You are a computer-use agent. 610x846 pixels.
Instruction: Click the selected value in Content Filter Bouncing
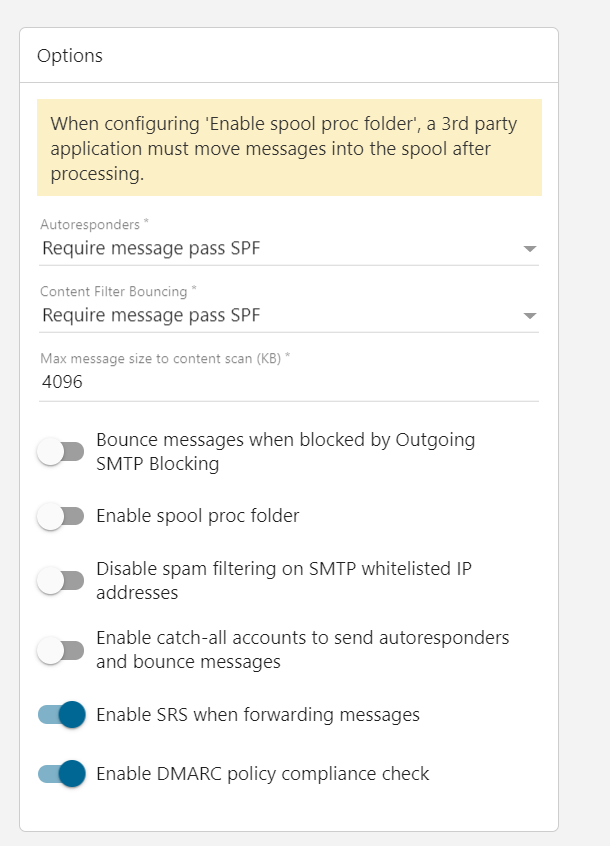pyautogui.click(x=150, y=315)
